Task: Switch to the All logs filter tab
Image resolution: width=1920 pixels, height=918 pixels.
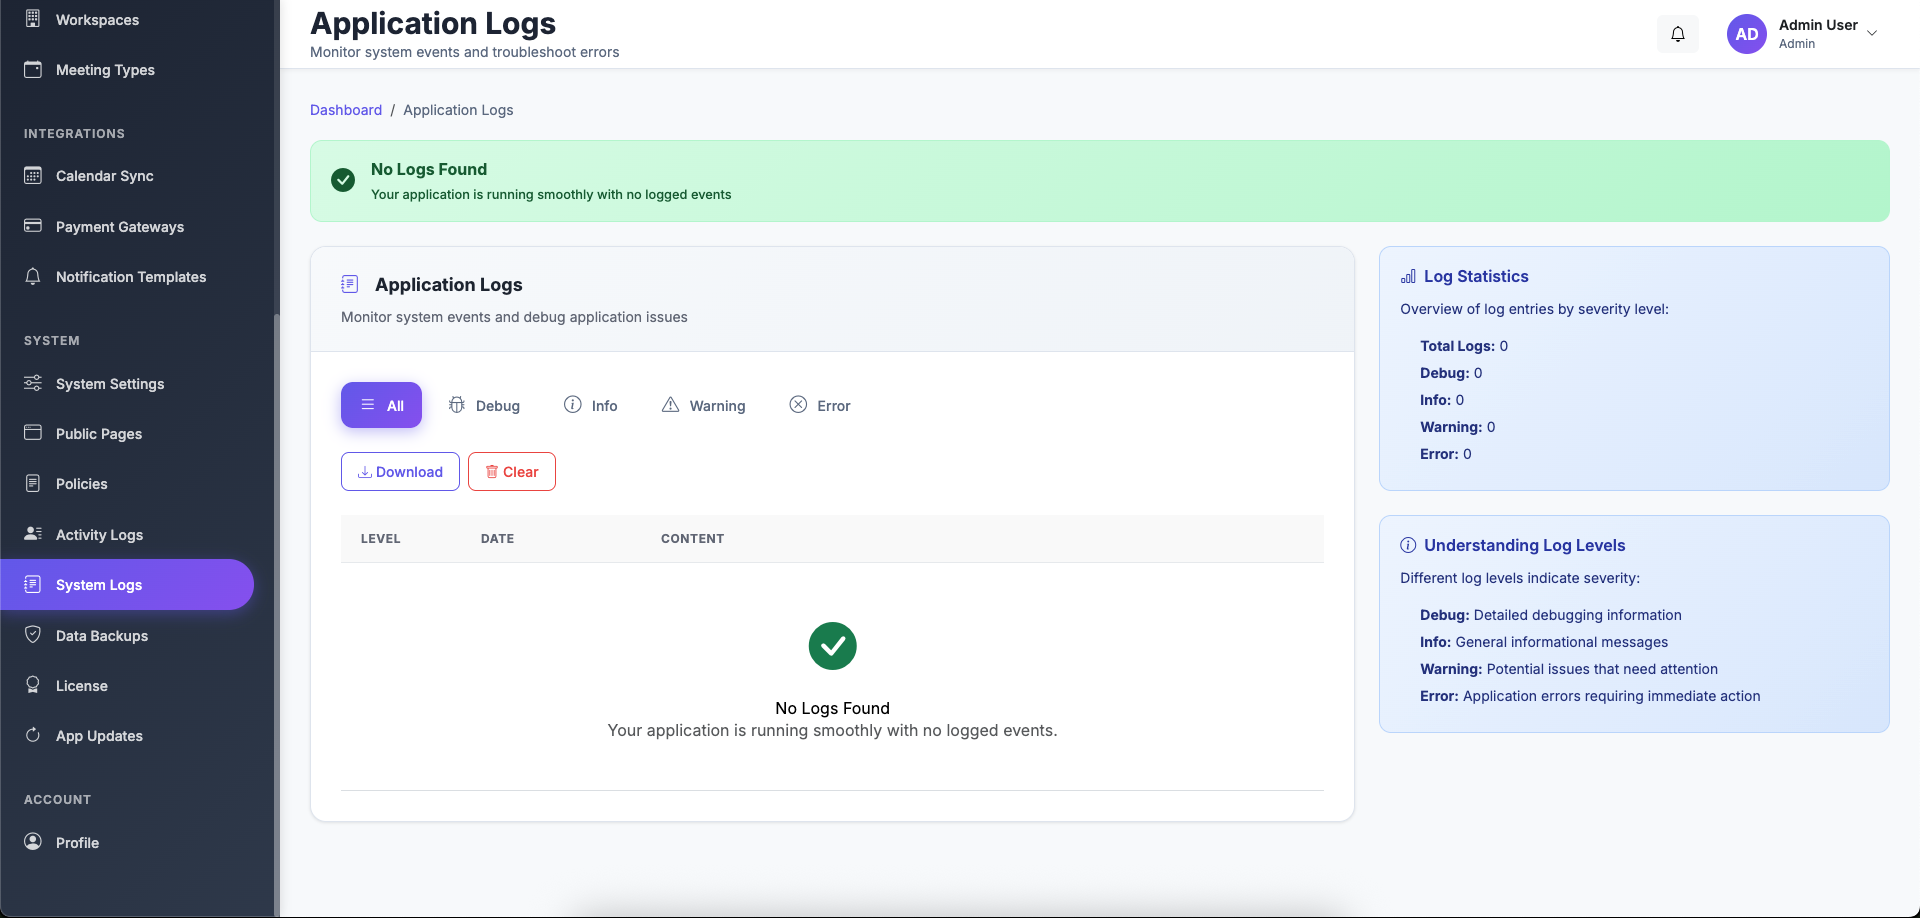Action: [x=381, y=405]
